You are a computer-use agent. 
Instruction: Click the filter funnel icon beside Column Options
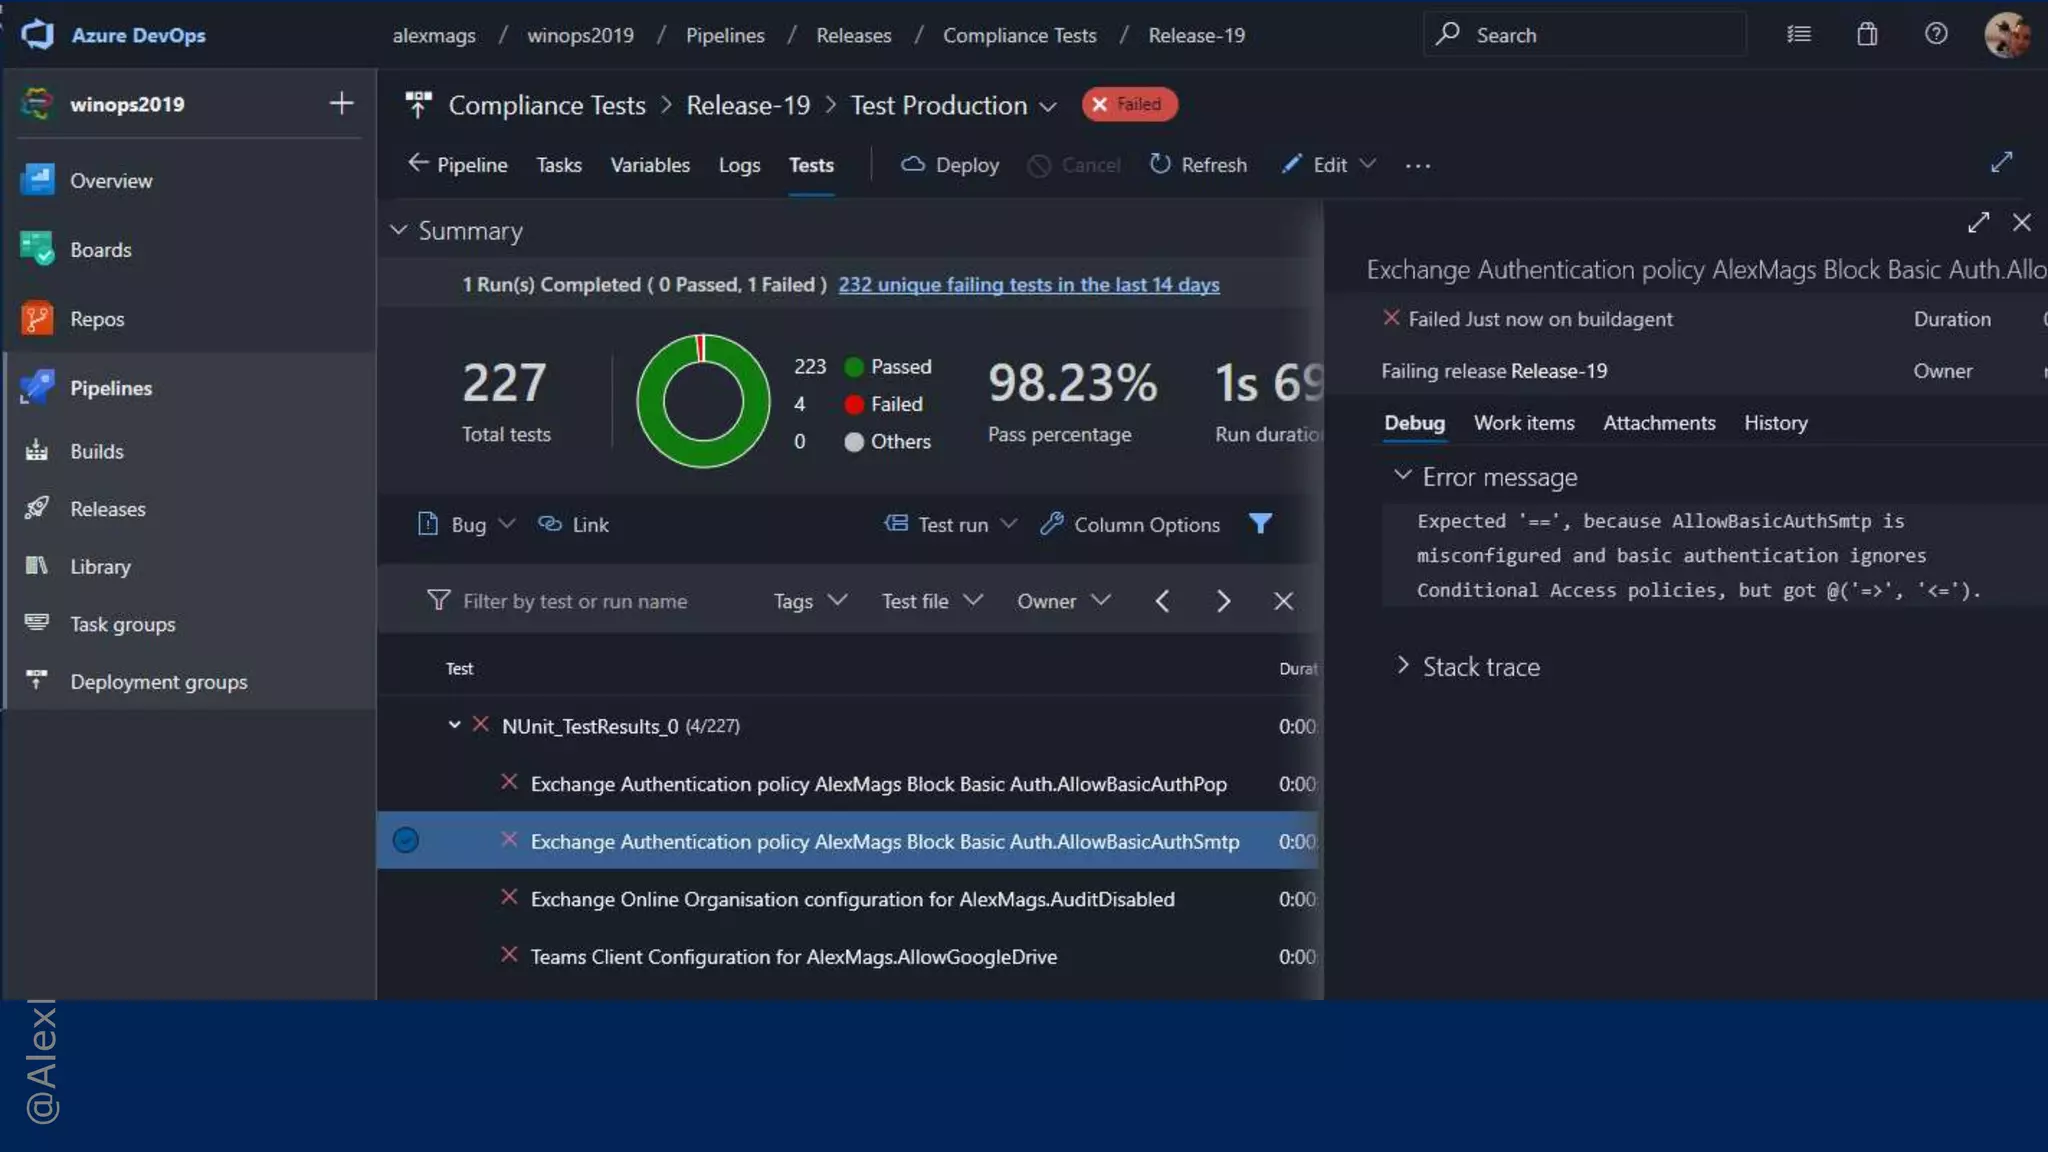click(1260, 523)
